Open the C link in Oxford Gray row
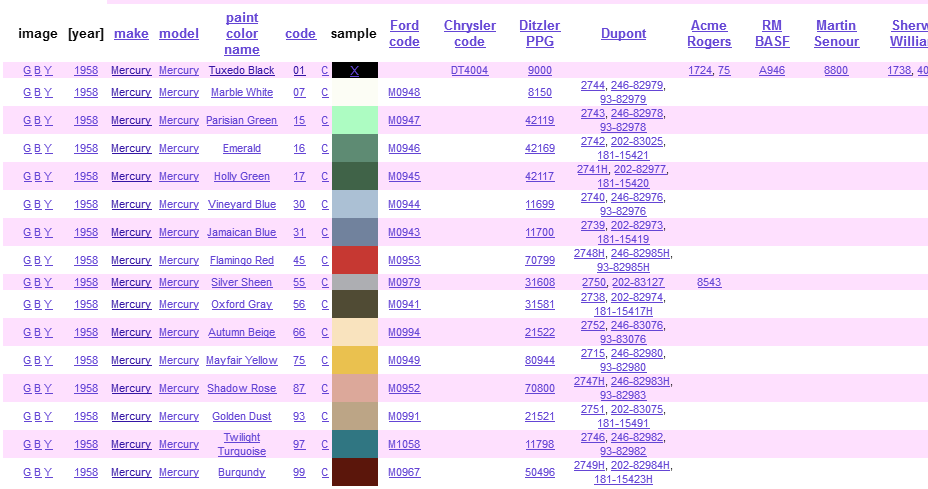928x489 pixels. [x=325, y=304]
